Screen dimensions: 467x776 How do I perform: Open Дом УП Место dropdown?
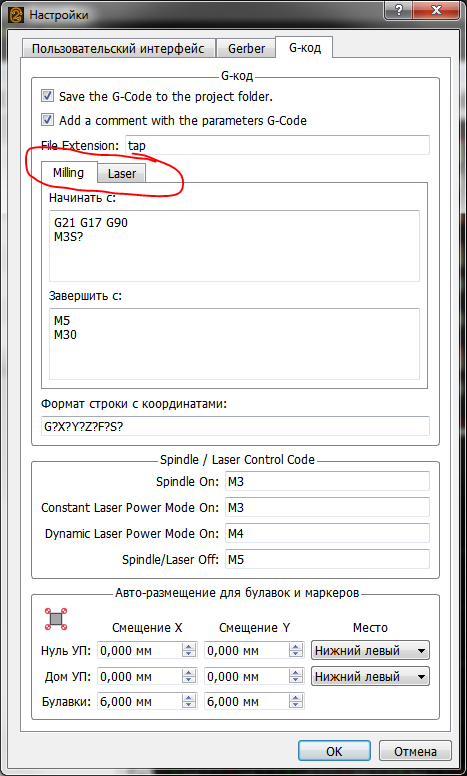coord(370,676)
